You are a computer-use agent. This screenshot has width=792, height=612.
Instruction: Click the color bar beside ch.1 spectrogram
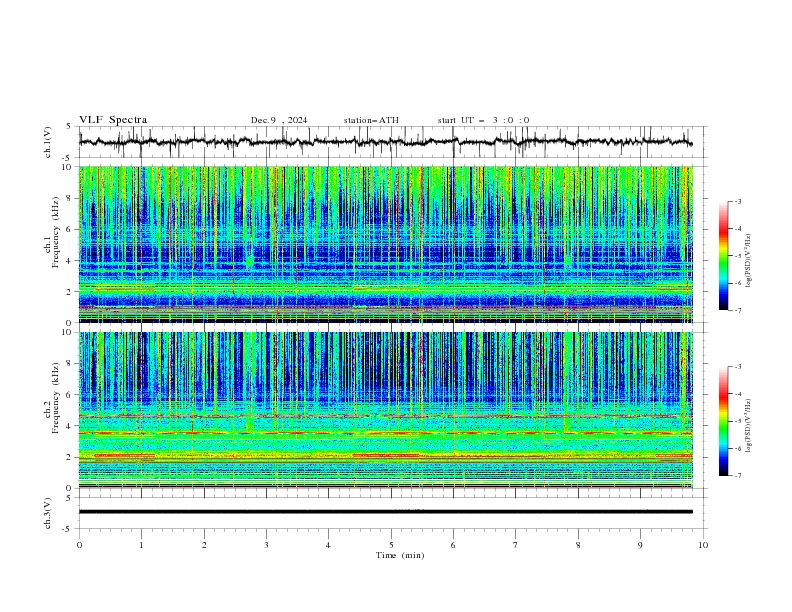click(x=724, y=255)
